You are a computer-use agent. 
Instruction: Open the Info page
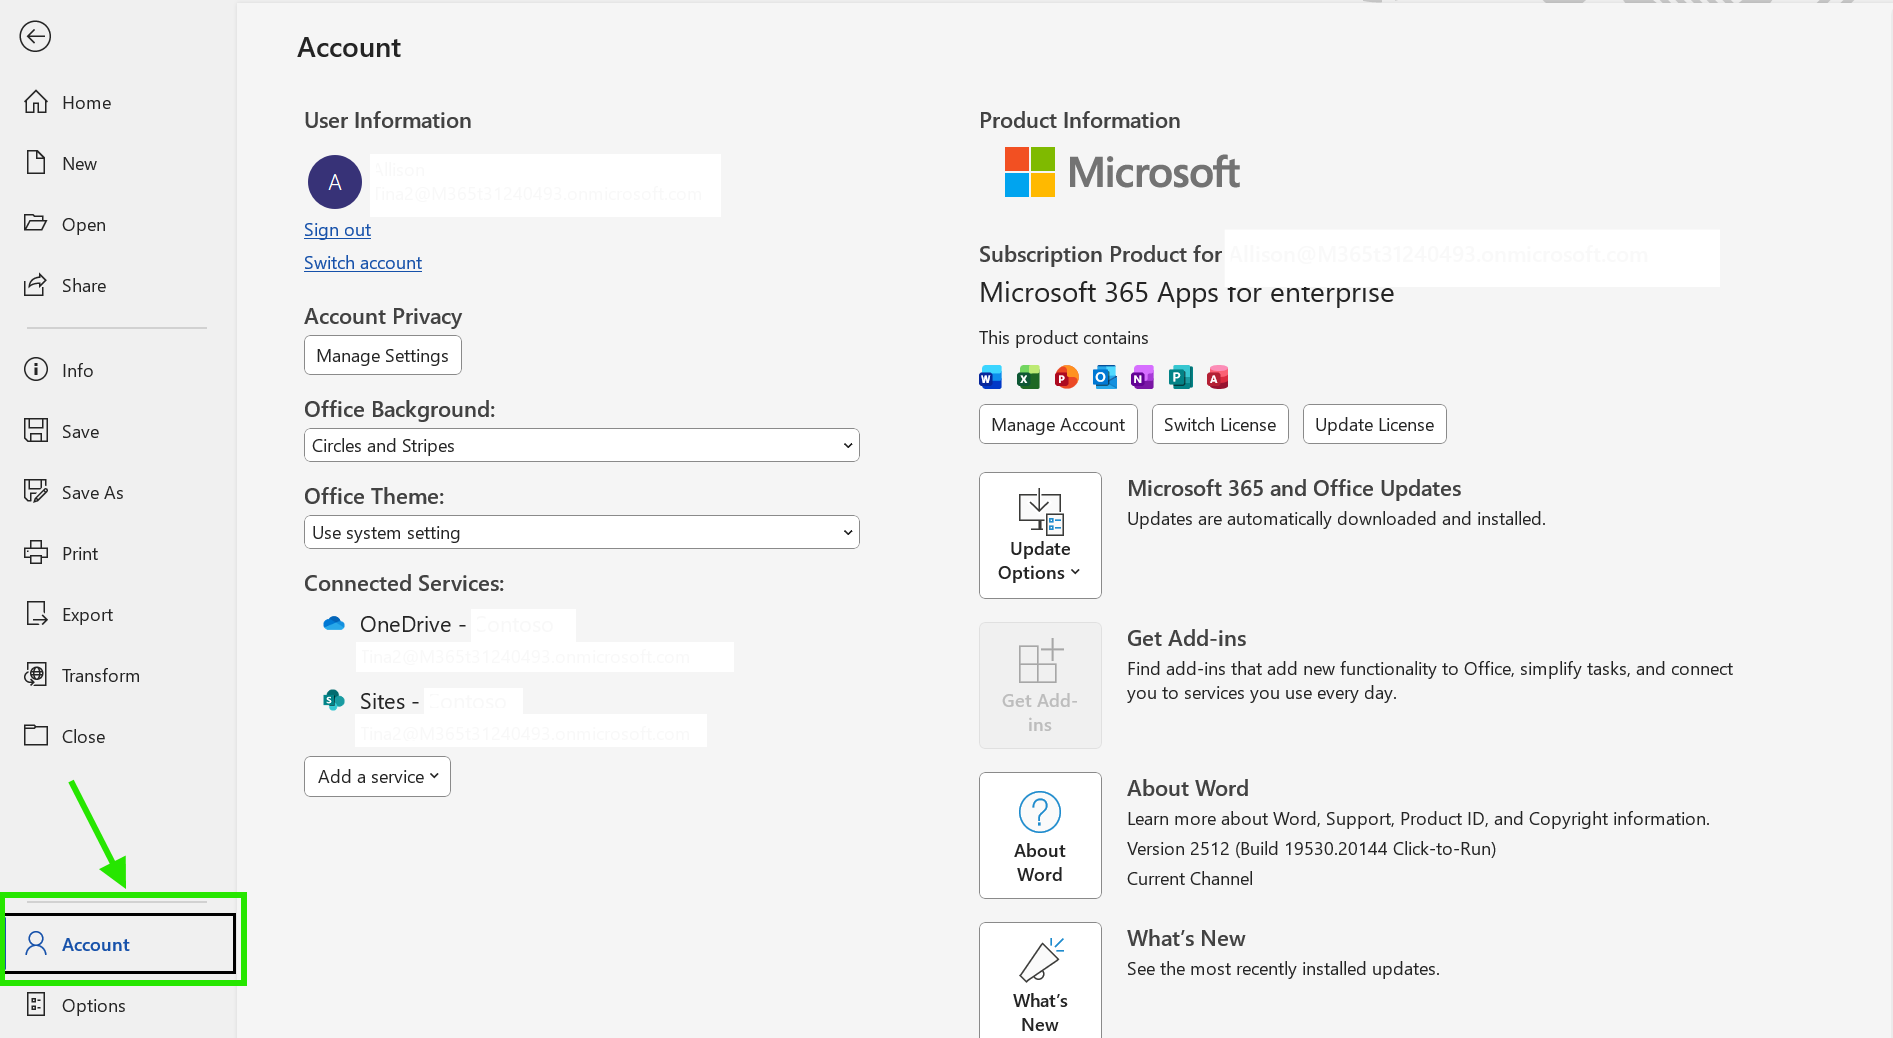(x=118, y=371)
